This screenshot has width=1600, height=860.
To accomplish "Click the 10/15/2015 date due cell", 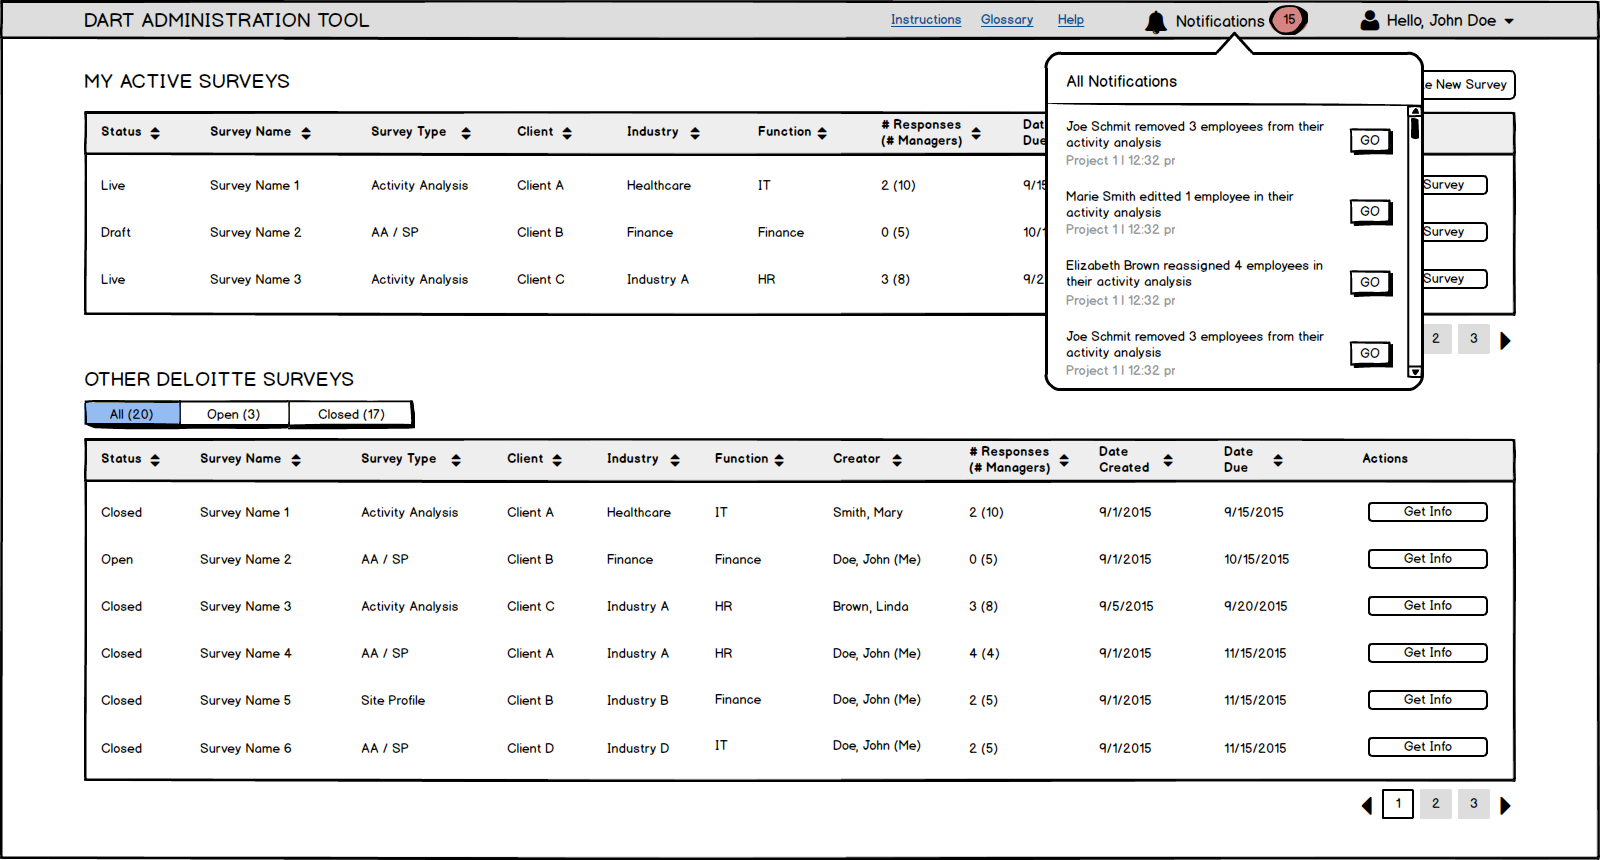I will pyautogui.click(x=1256, y=560).
